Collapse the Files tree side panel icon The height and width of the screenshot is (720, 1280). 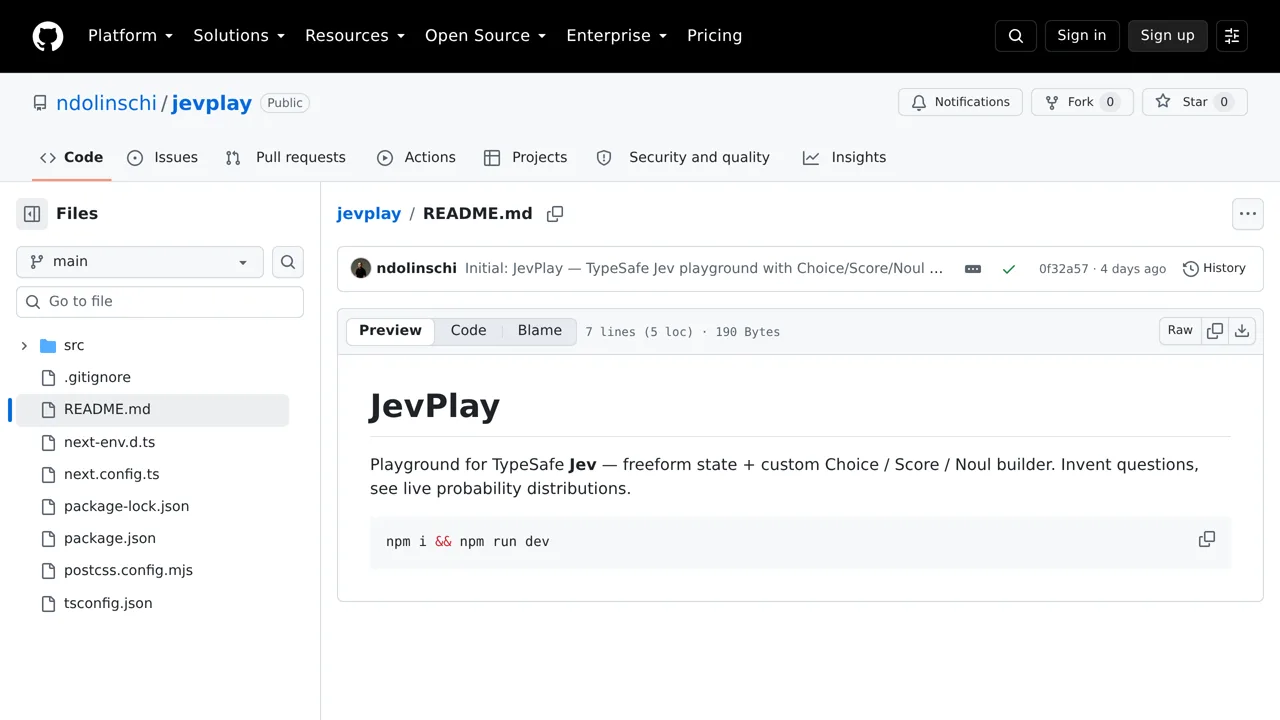pyautogui.click(x=32, y=214)
